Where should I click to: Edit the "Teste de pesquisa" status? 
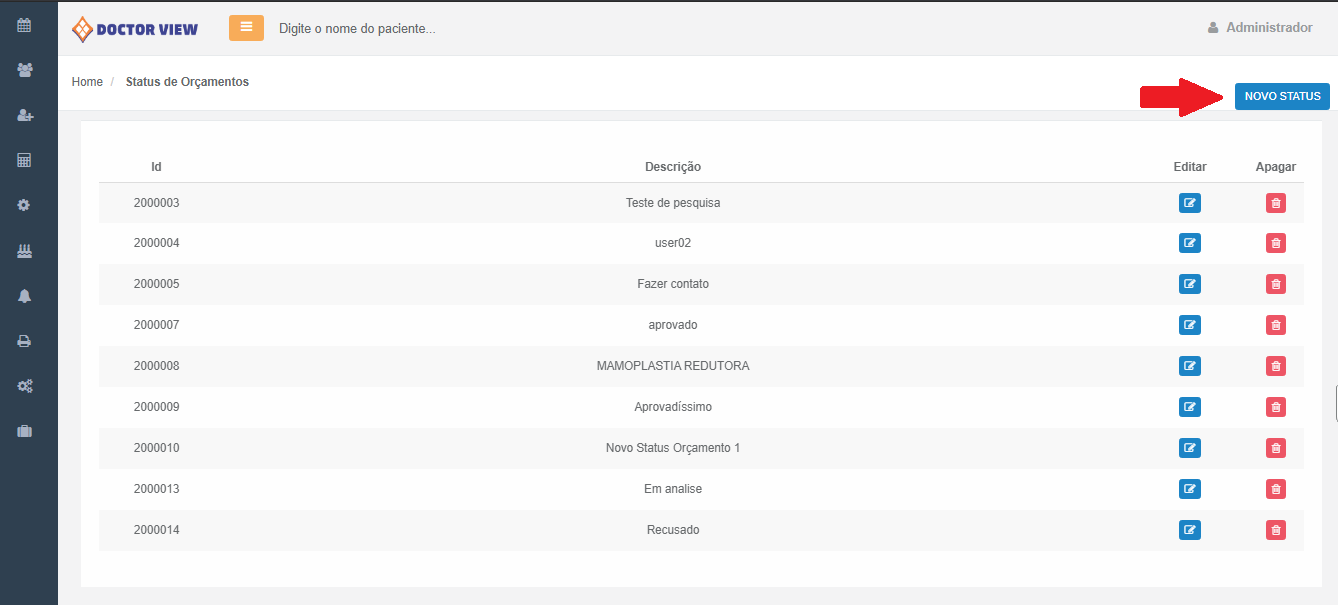click(1190, 203)
